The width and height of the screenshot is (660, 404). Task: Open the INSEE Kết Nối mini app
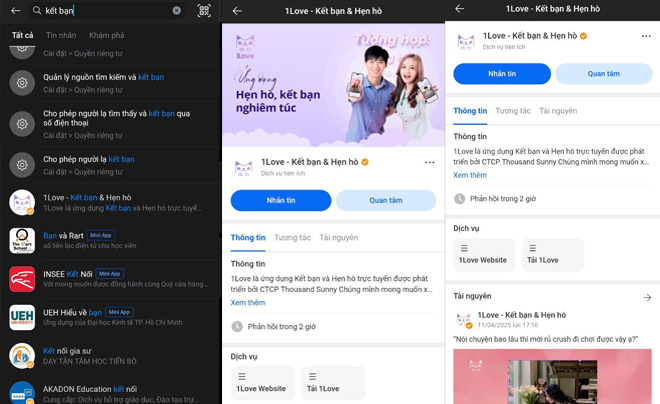tap(110, 279)
